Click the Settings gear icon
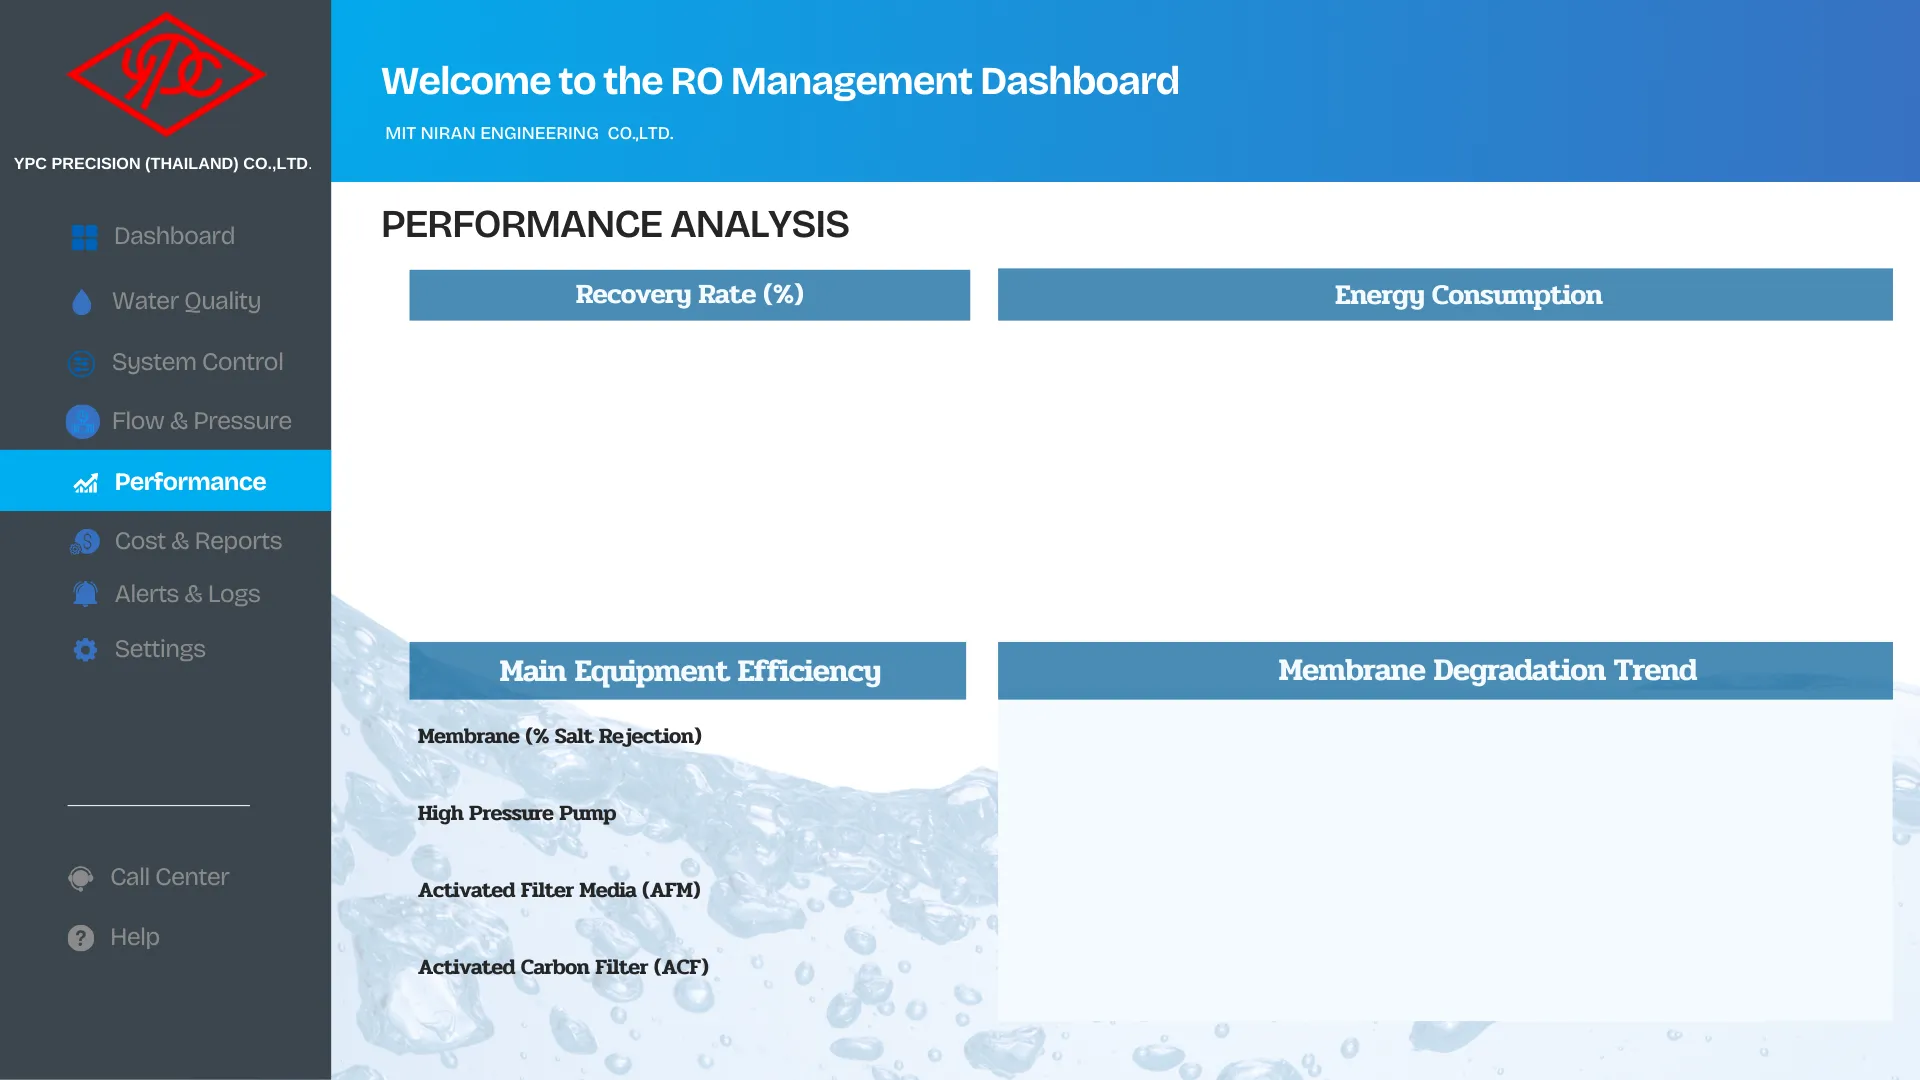1920x1080 pixels. coord(86,650)
